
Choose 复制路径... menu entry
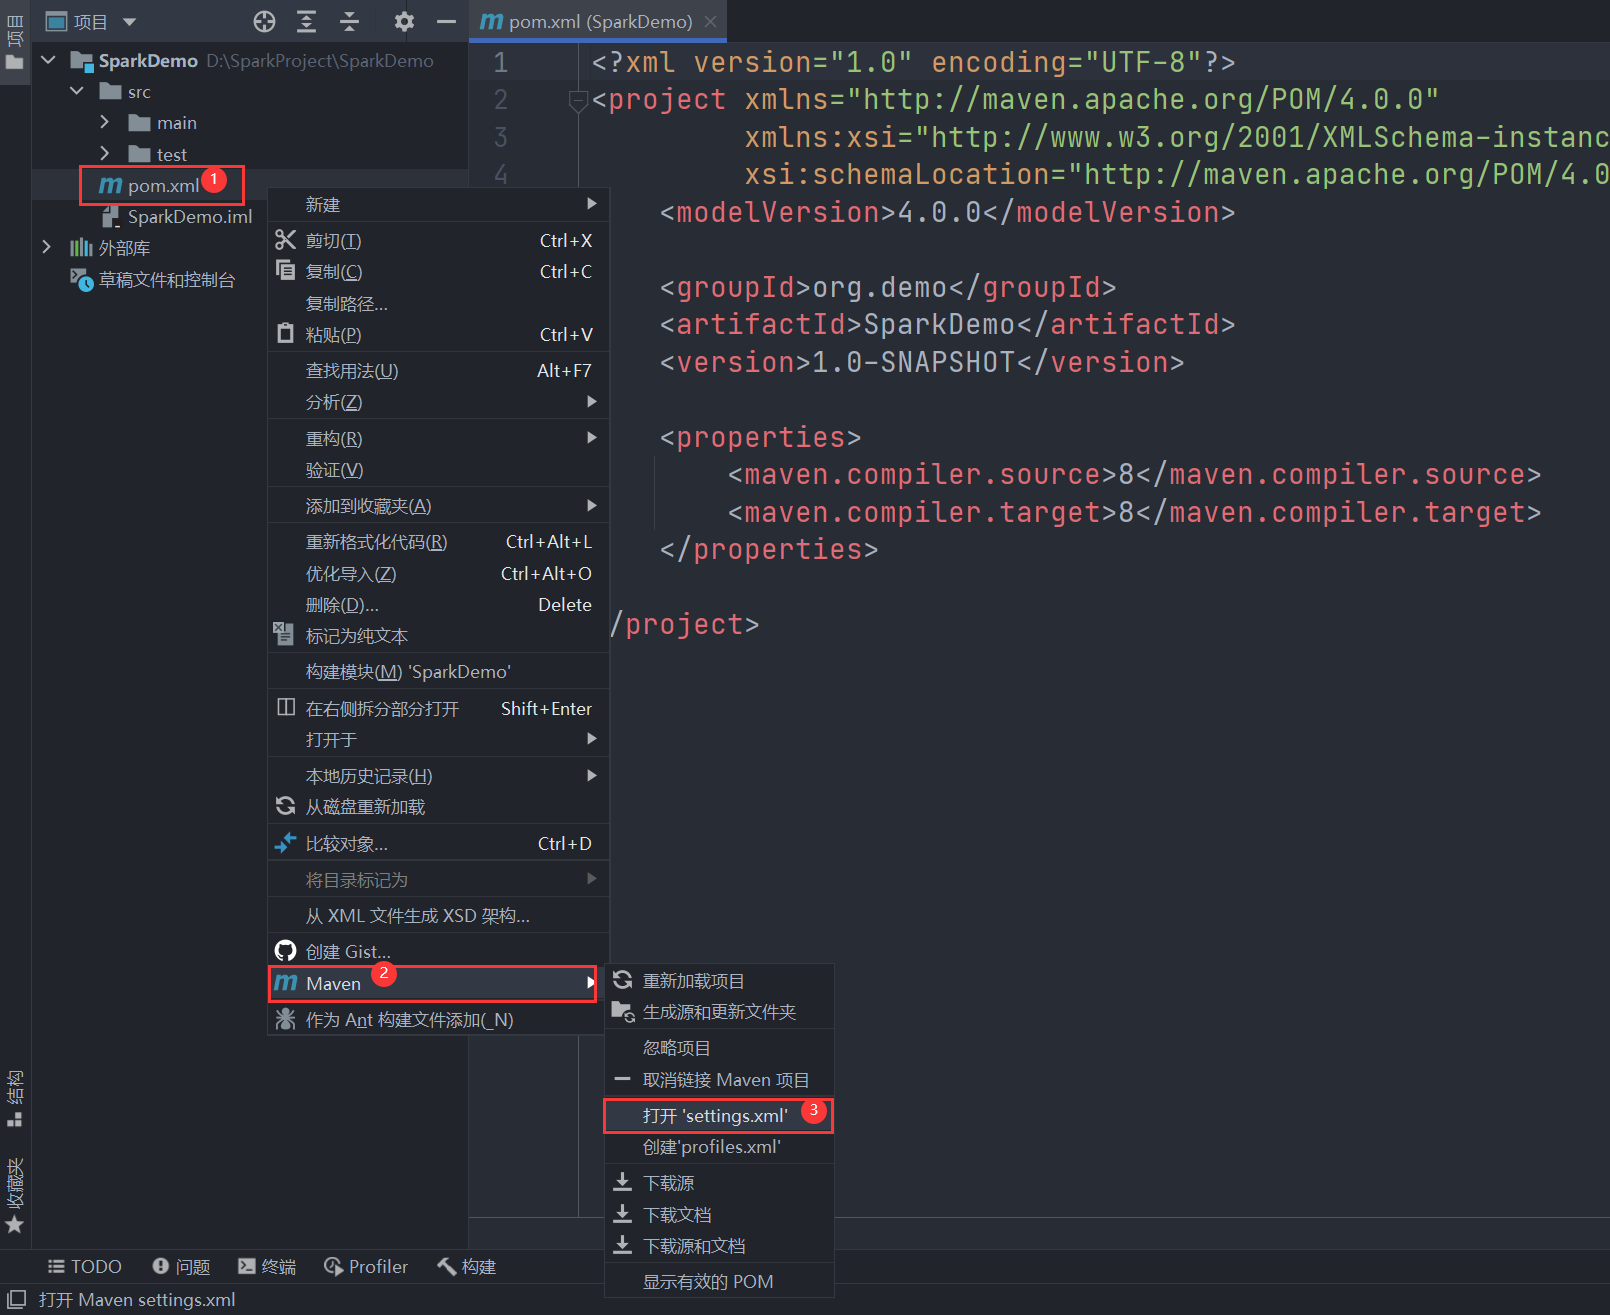click(x=438, y=303)
